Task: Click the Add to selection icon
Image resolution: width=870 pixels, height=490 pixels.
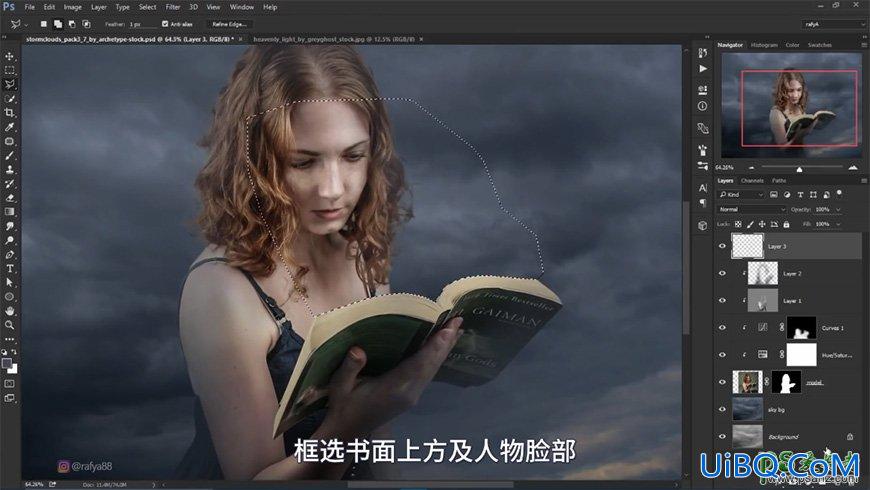Action: tap(58, 24)
